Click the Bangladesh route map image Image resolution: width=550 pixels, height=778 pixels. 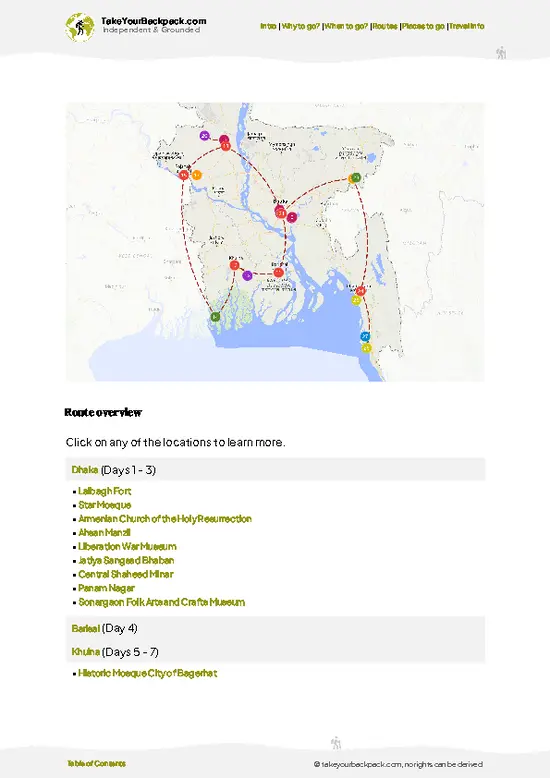pos(275,242)
